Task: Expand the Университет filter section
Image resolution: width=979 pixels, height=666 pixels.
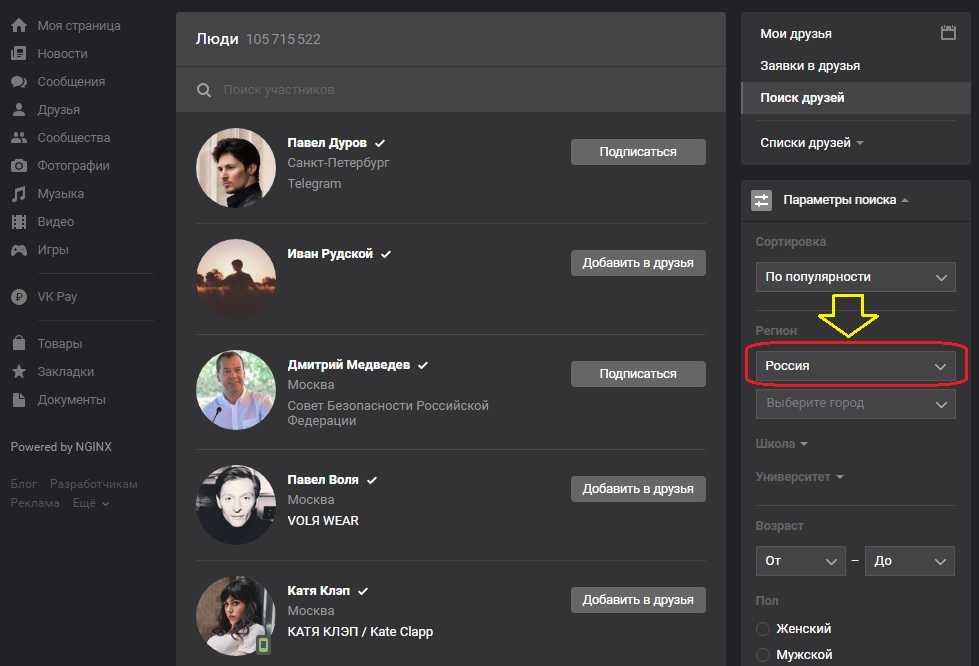Action: pyautogui.click(x=799, y=477)
